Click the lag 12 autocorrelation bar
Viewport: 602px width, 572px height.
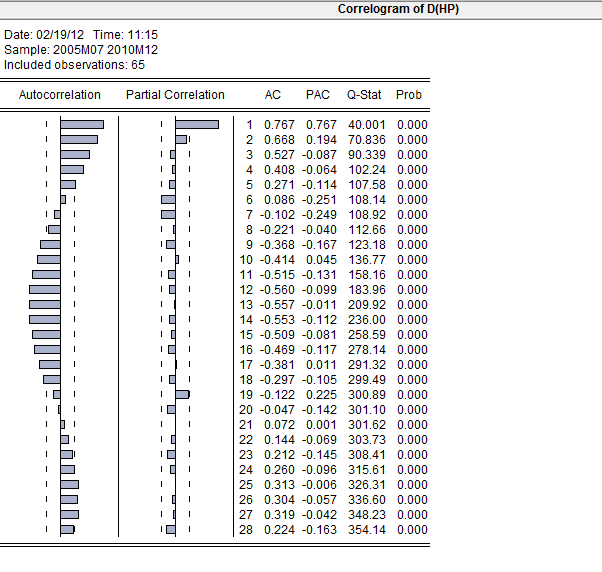[45, 289]
